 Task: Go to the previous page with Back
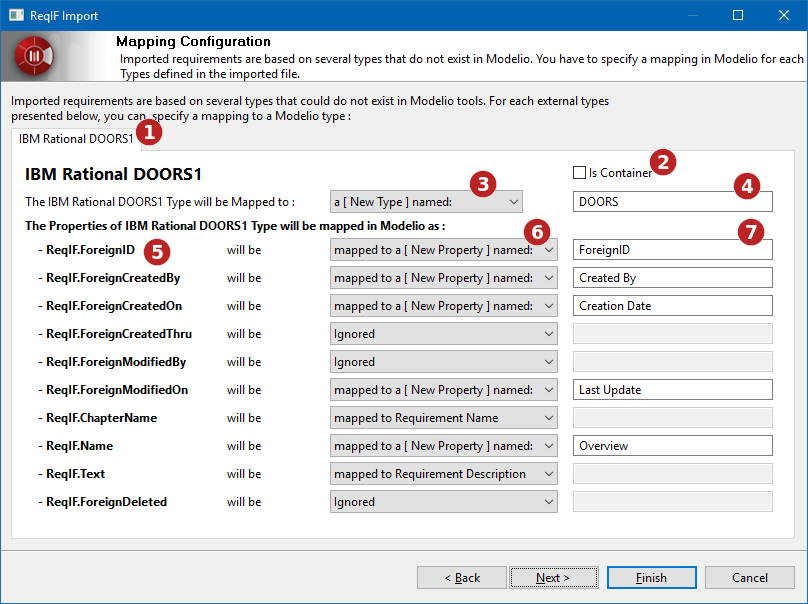pos(462,578)
